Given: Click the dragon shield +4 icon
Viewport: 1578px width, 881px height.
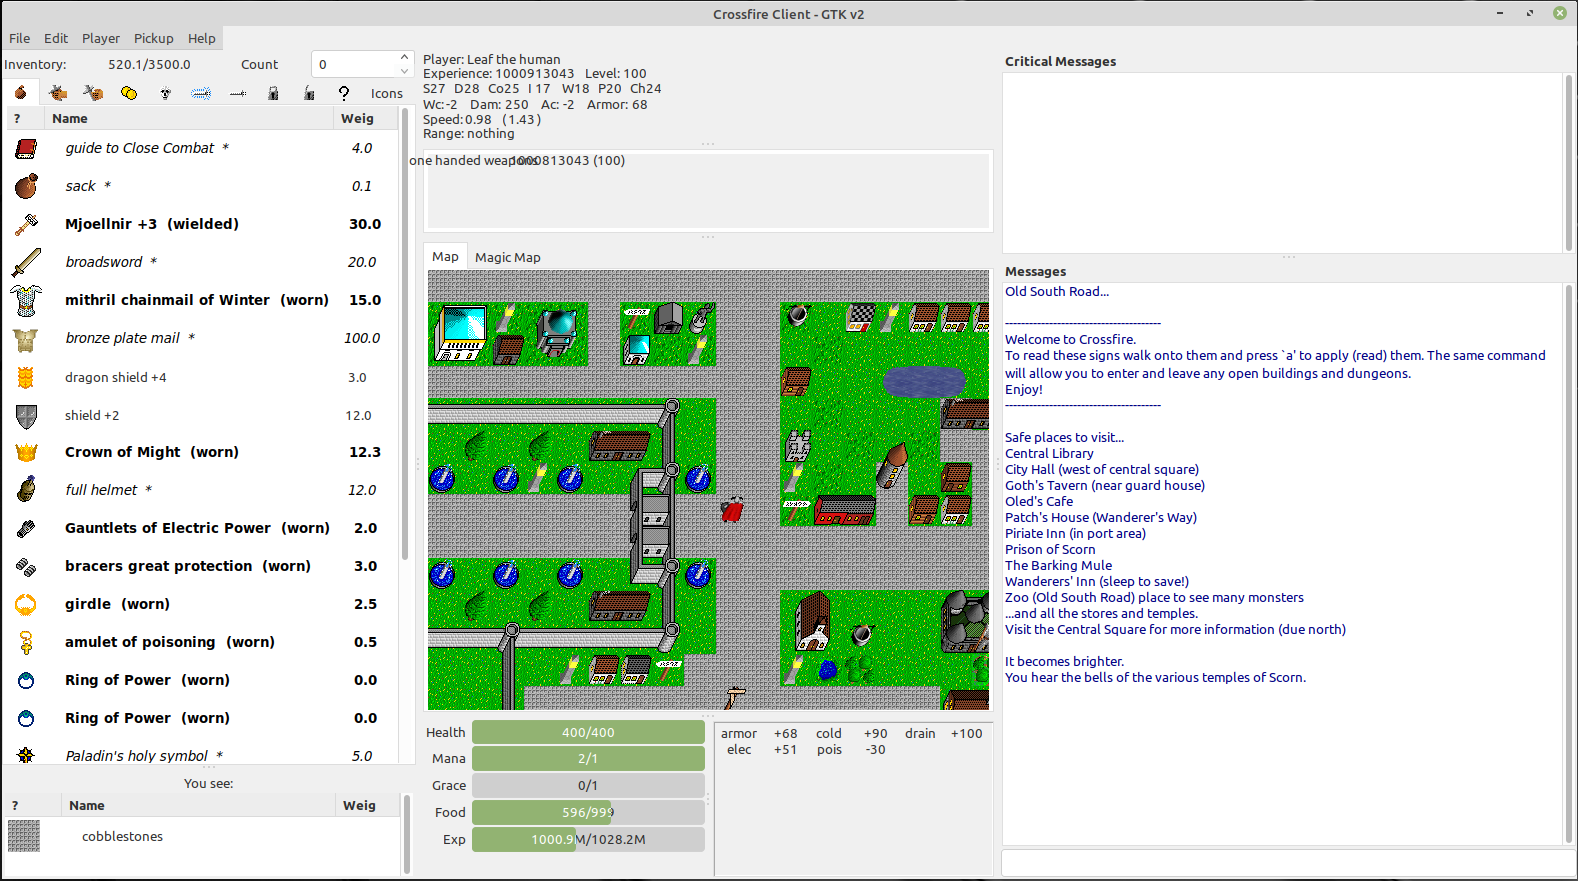Looking at the screenshot, I should 26,377.
